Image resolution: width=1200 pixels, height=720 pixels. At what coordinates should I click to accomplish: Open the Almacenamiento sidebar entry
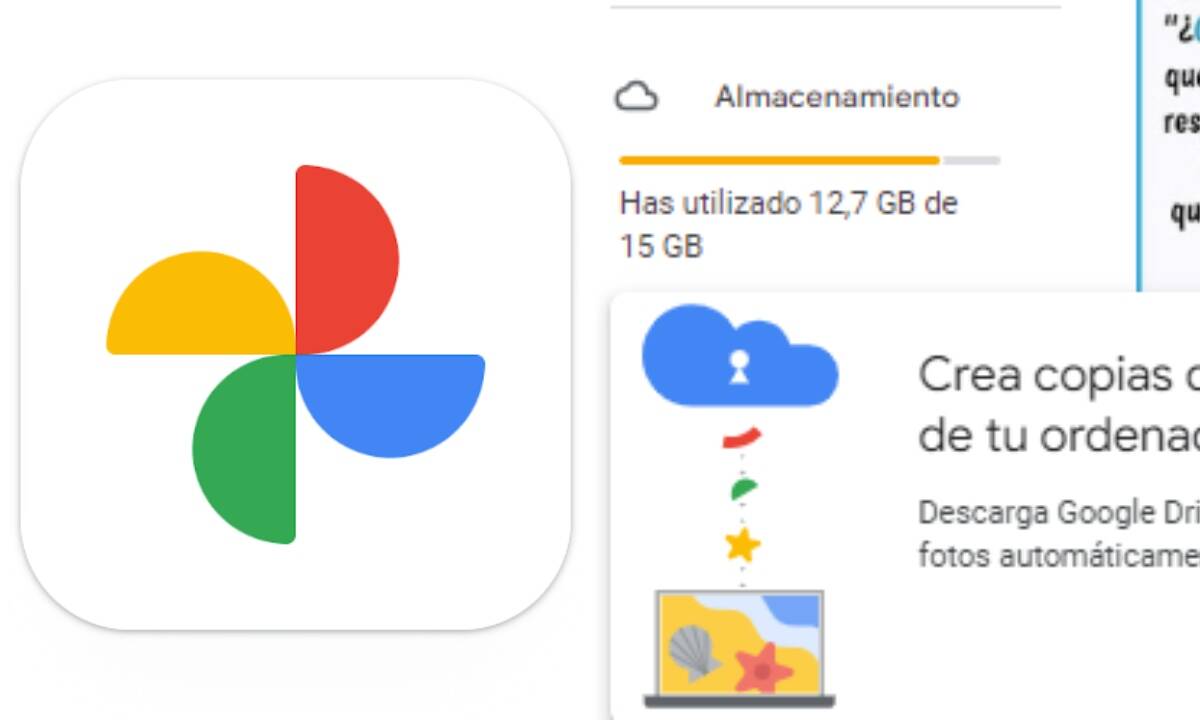(835, 97)
